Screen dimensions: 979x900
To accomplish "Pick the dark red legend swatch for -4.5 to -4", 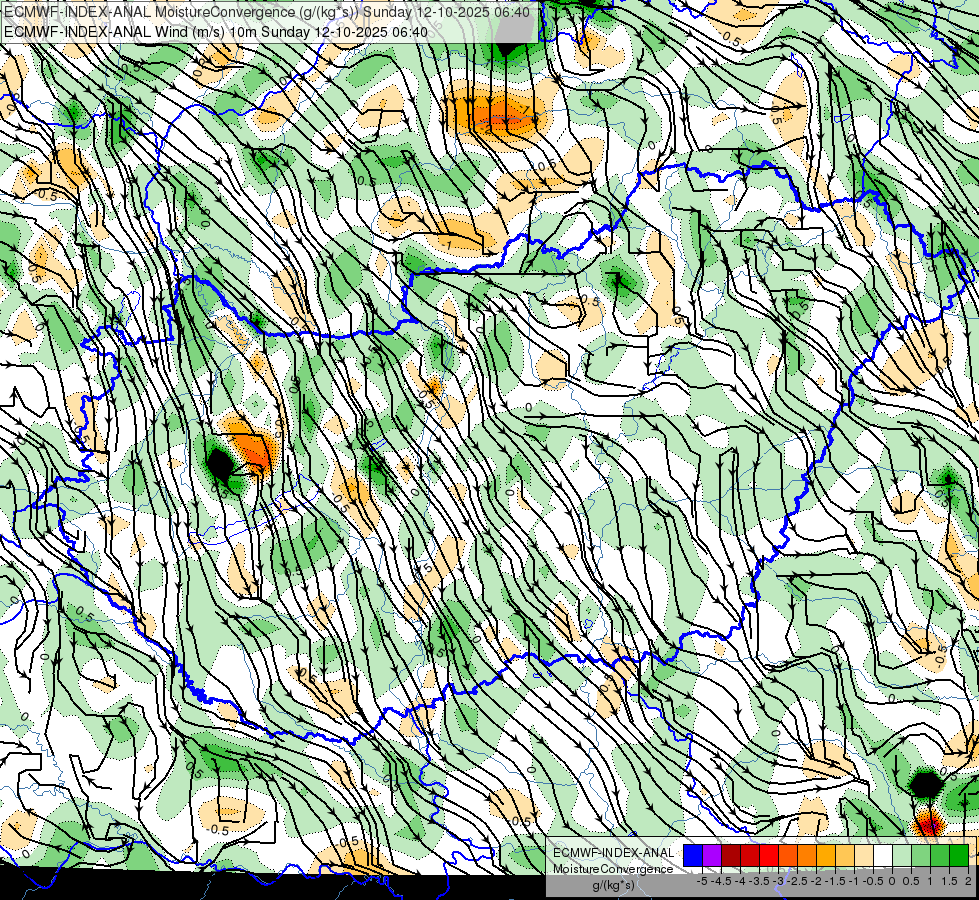I will pos(731,856).
